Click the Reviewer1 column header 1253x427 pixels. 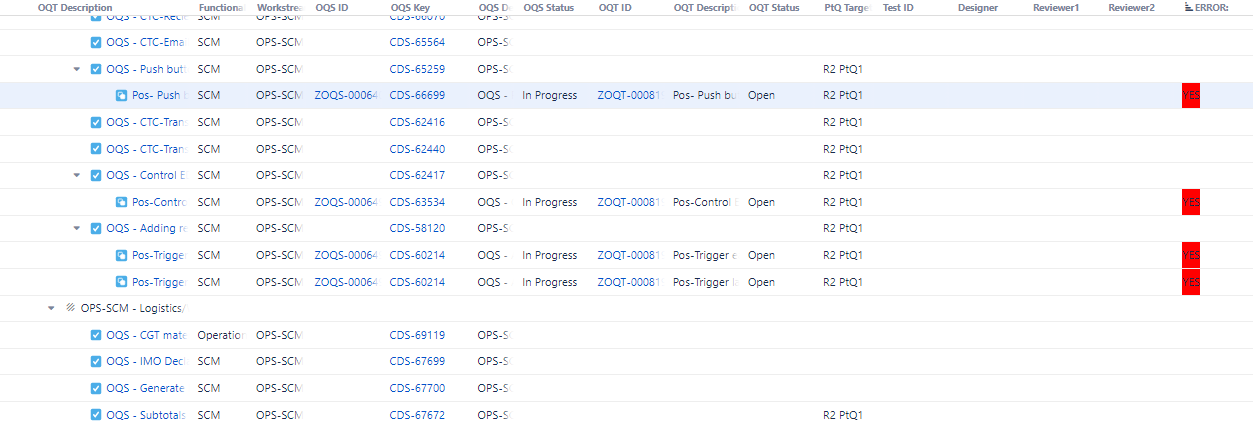pyautogui.click(x=1056, y=8)
